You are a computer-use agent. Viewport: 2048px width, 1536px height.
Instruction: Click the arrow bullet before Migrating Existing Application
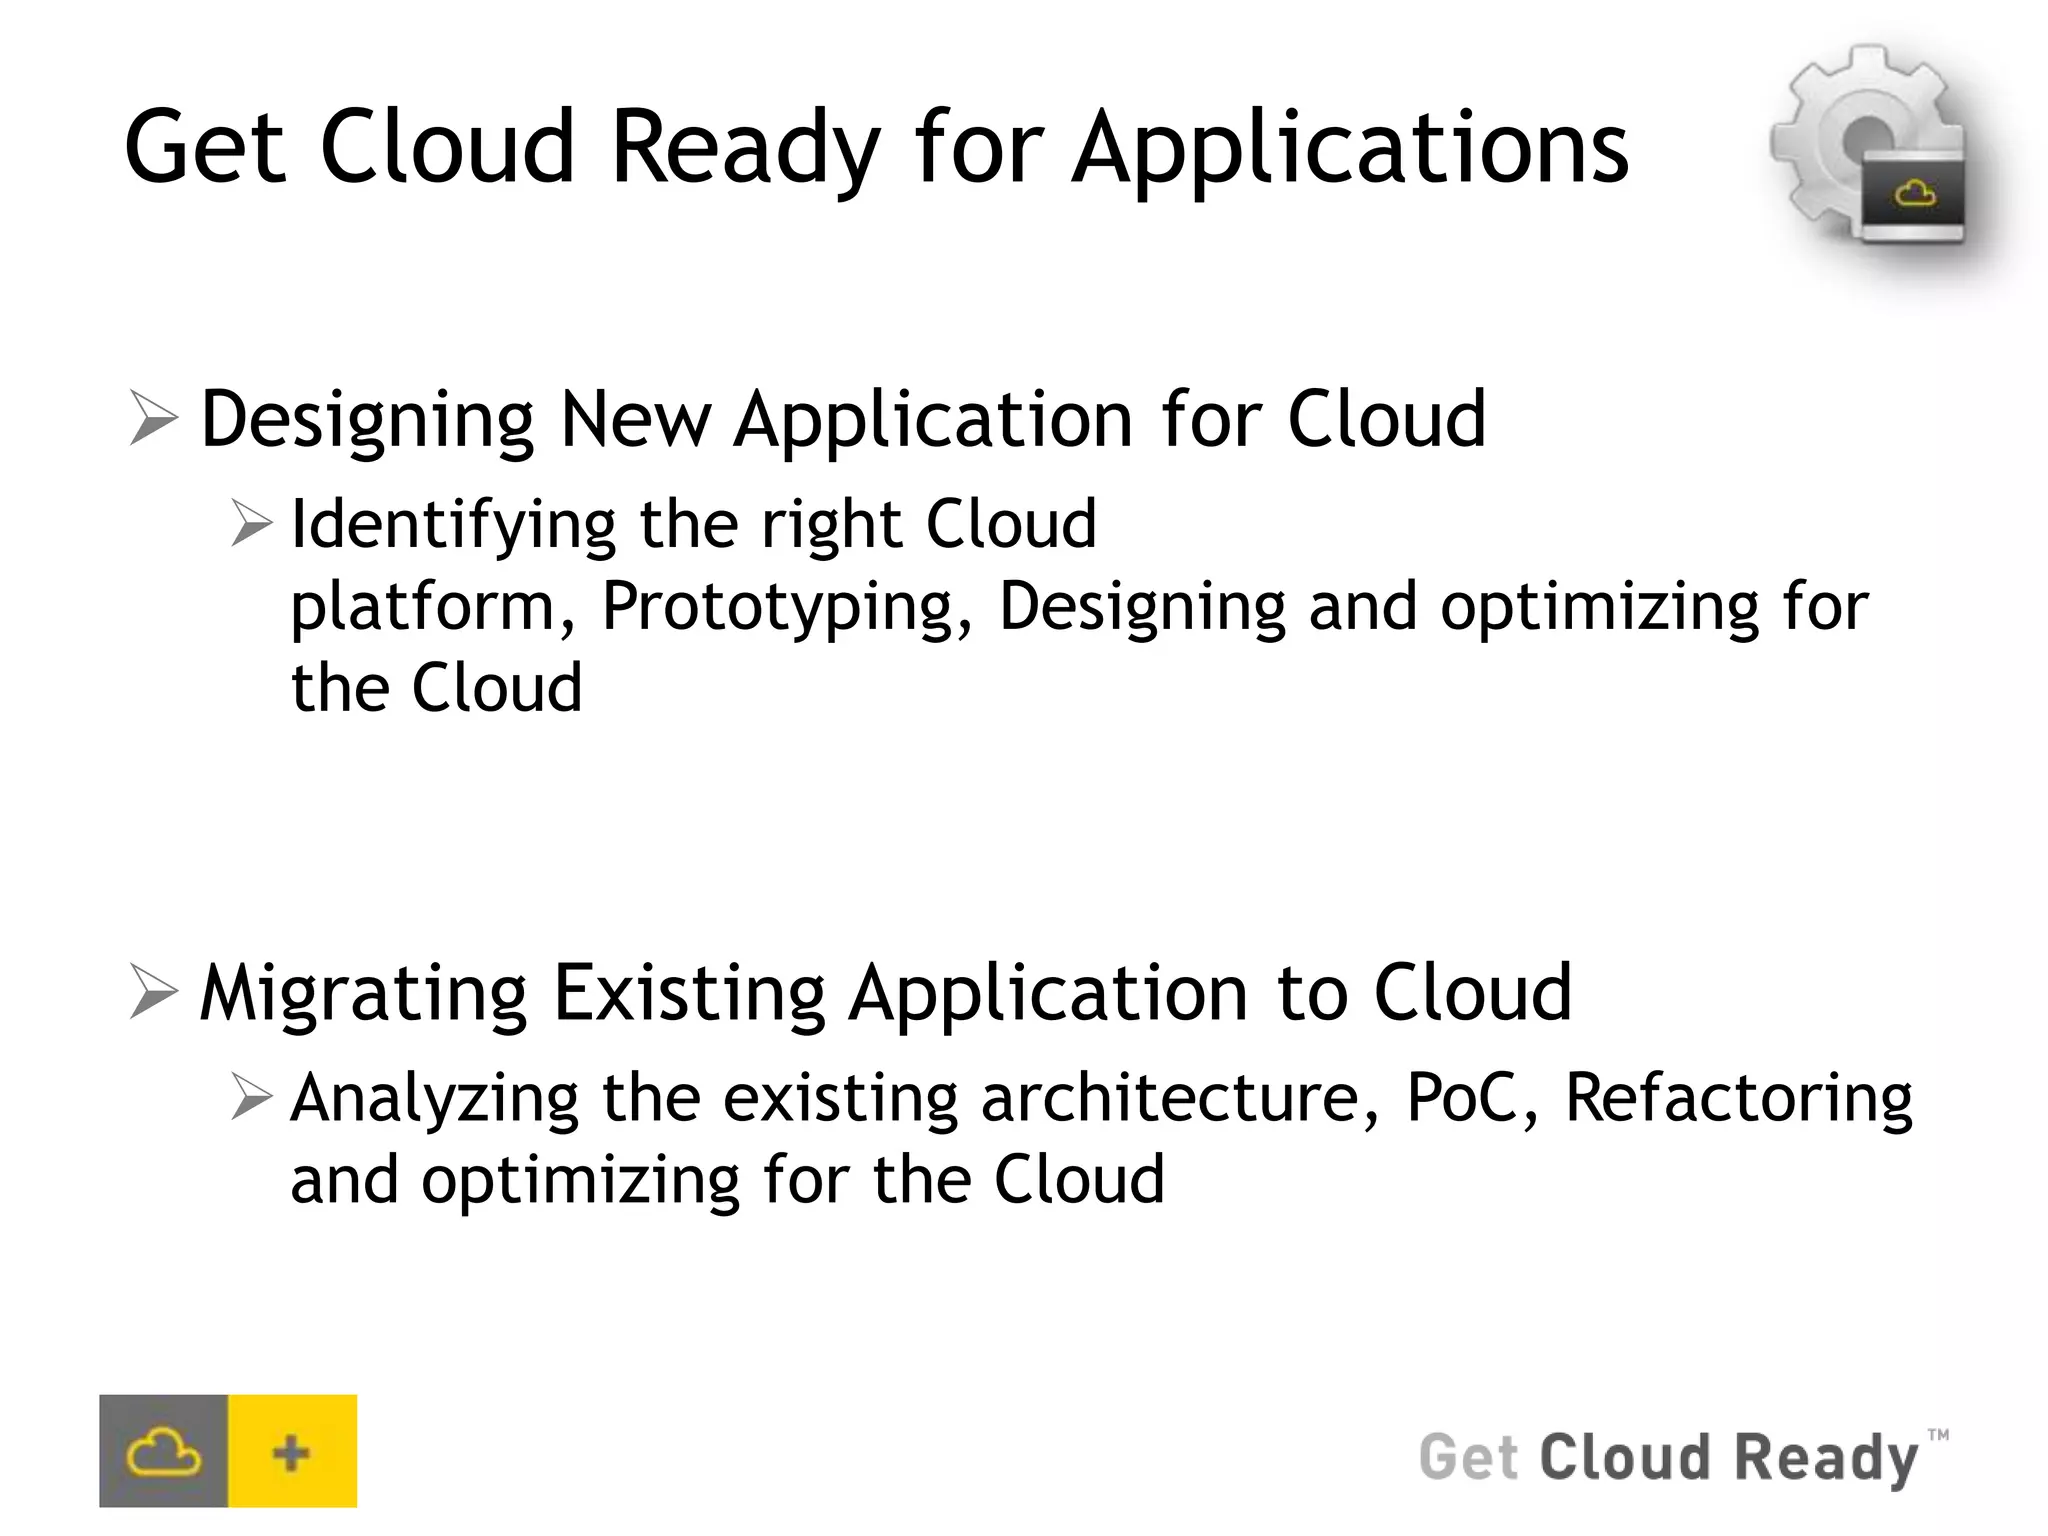tap(153, 993)
